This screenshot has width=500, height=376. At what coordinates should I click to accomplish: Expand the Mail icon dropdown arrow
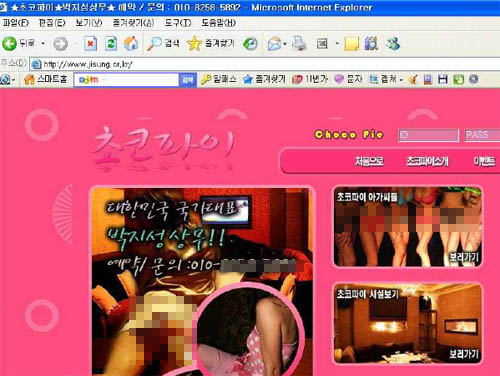(x=285, y=44)
